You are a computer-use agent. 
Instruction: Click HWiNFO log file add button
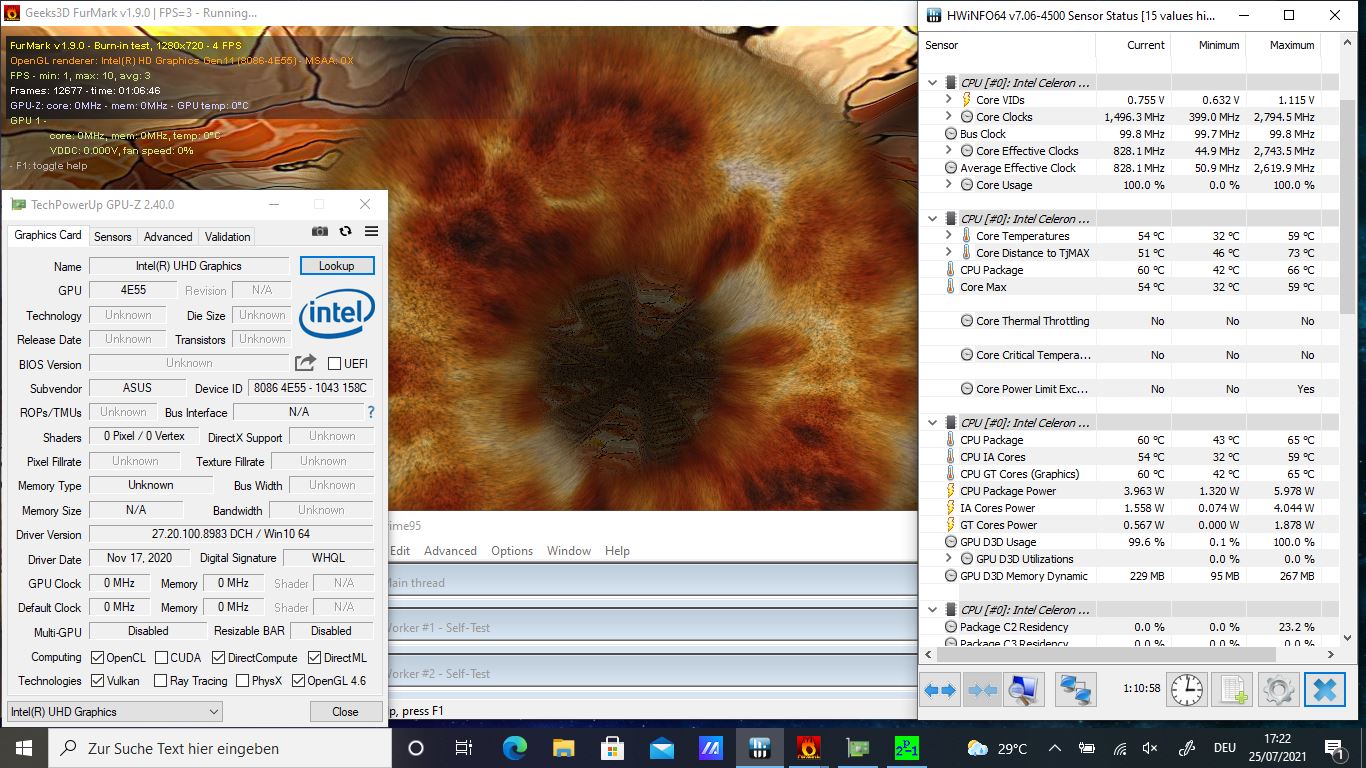1232,690
